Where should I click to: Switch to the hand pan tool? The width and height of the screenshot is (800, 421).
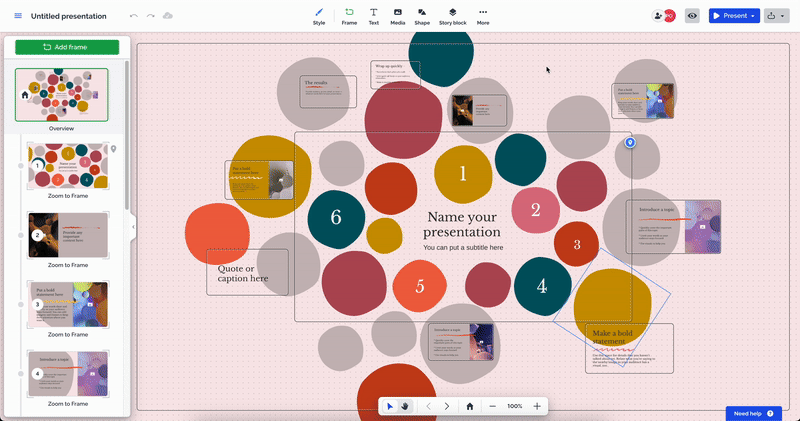tap(405, 406)
